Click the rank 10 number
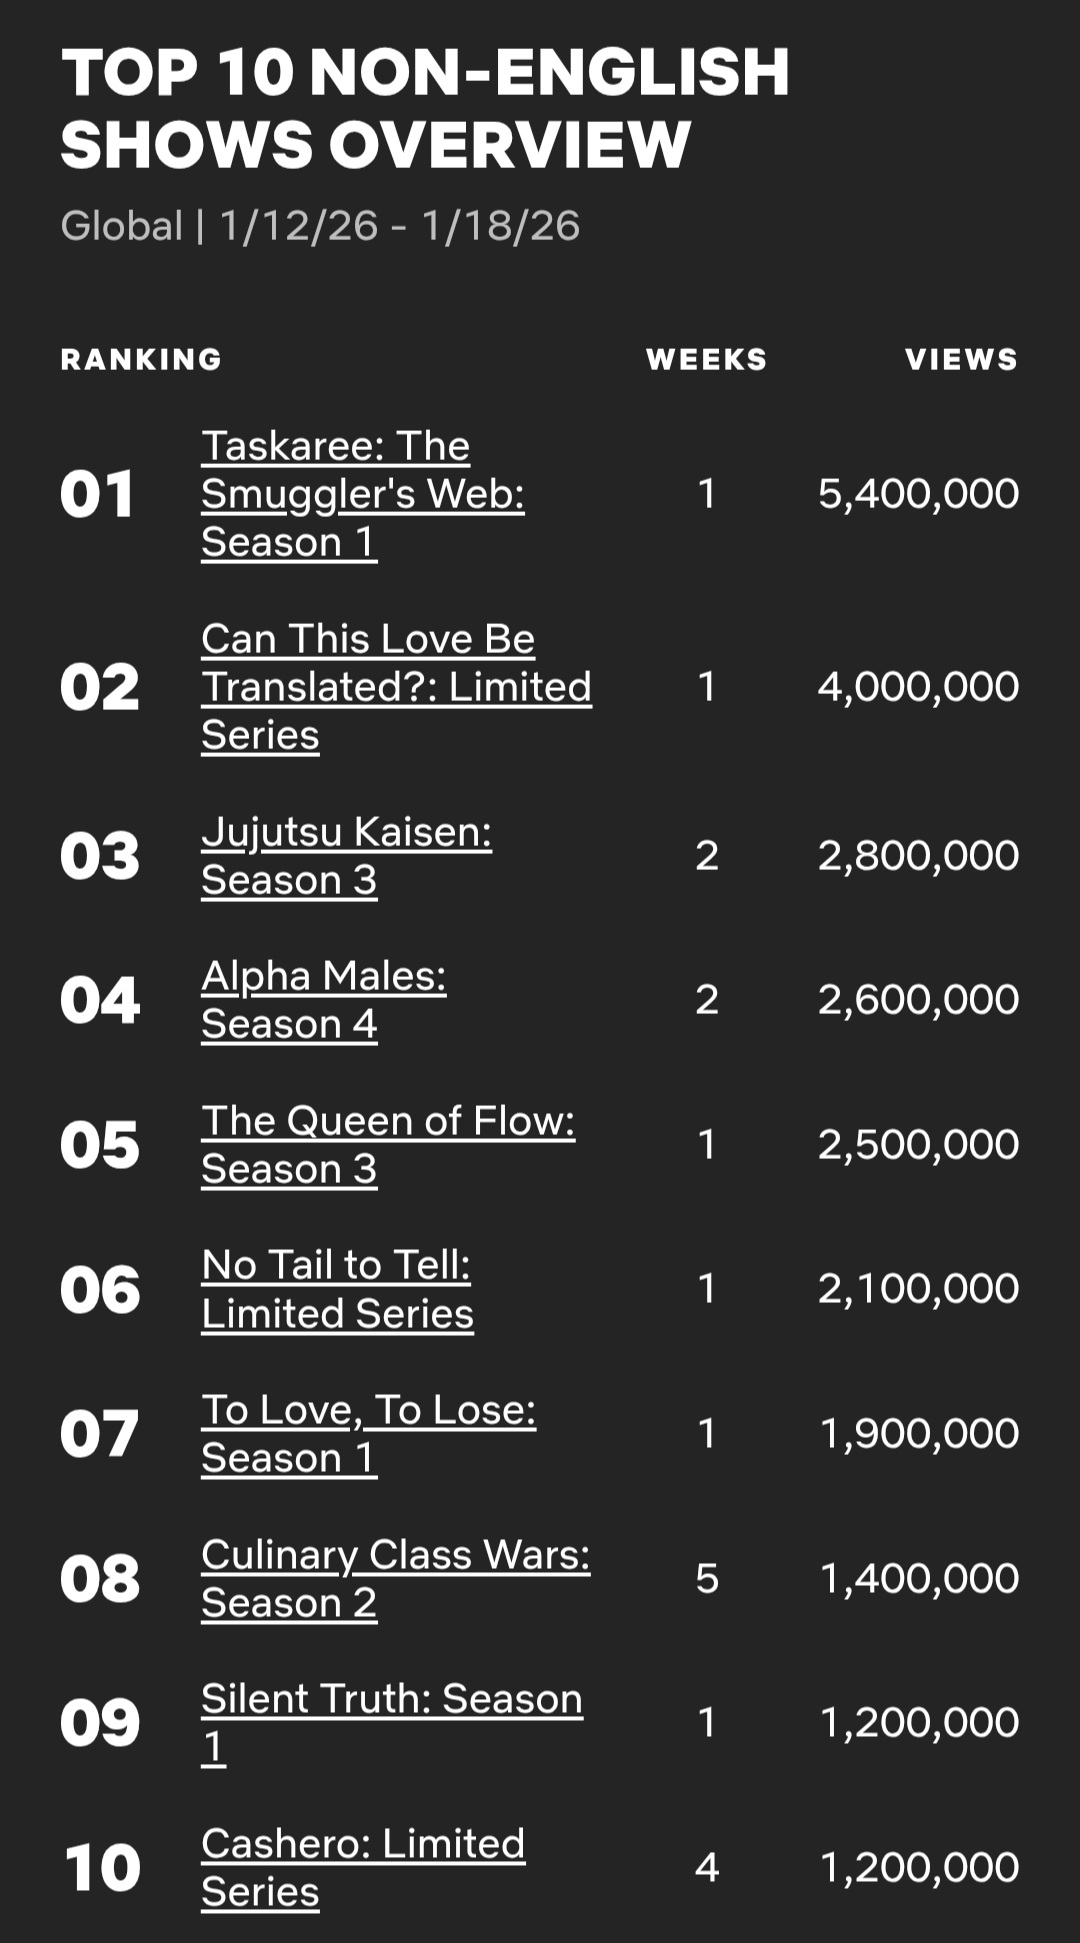Screen dimensions: 1080x1943 click(101, 1868)
